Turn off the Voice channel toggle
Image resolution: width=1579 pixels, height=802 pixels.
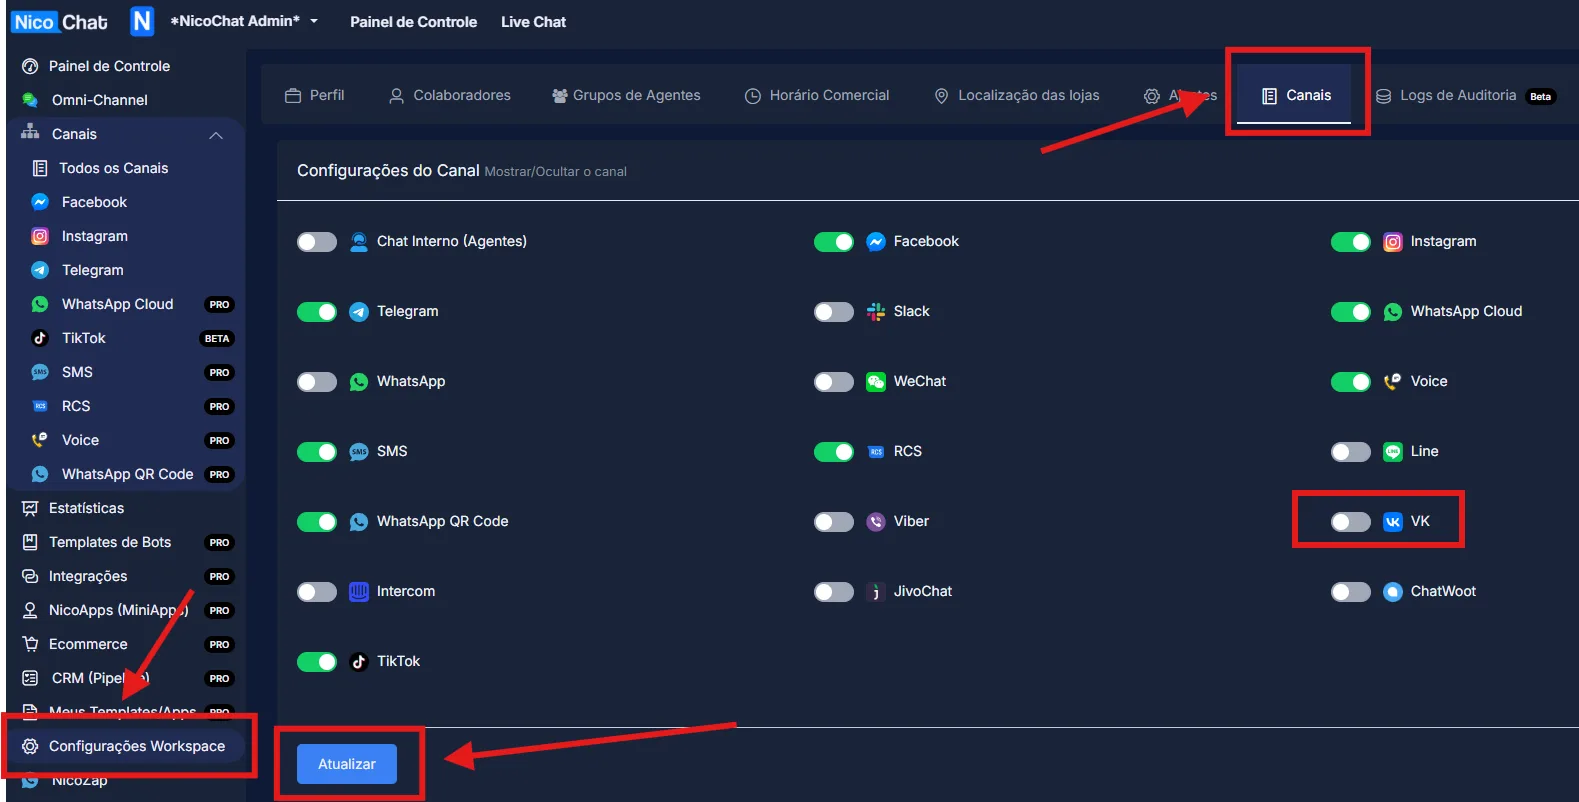(x=1351, y=382)
